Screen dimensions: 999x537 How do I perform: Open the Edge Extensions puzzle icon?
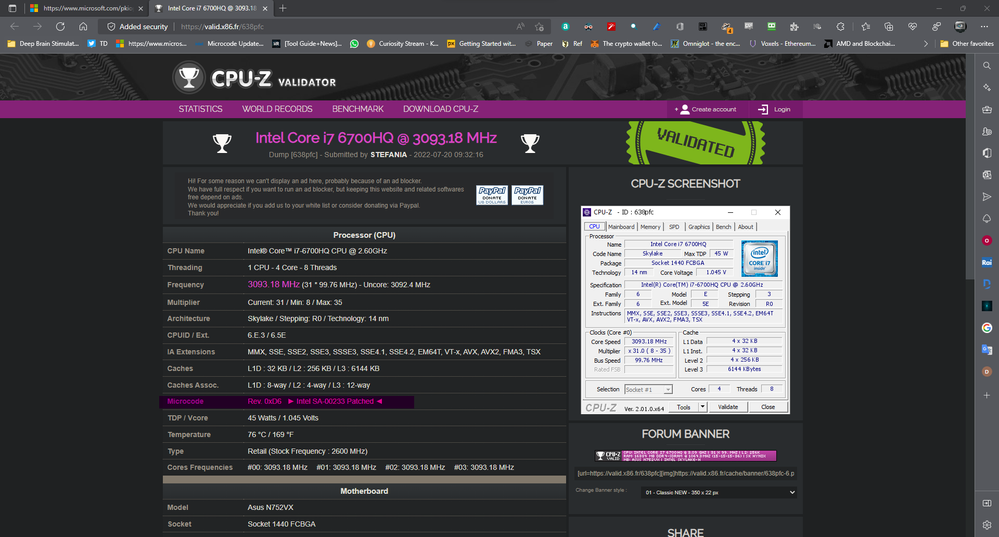click(794, 27)
